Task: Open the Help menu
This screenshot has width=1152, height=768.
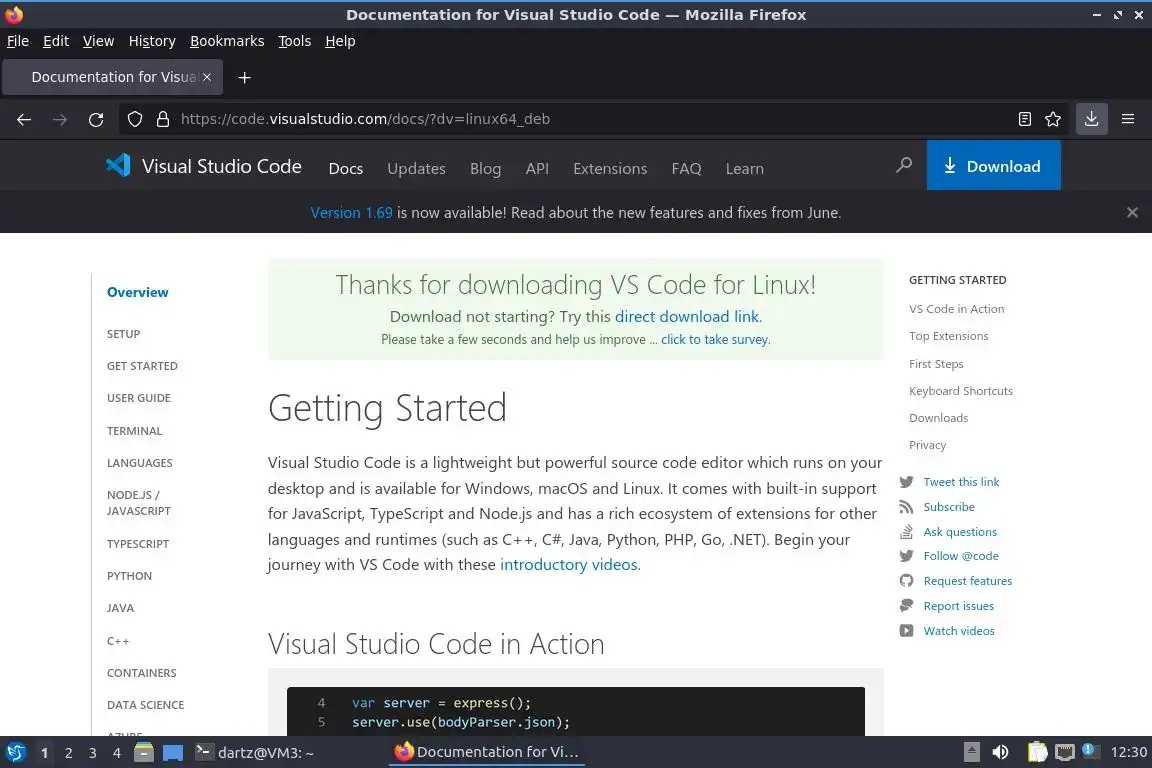Action: pos(340,41)
